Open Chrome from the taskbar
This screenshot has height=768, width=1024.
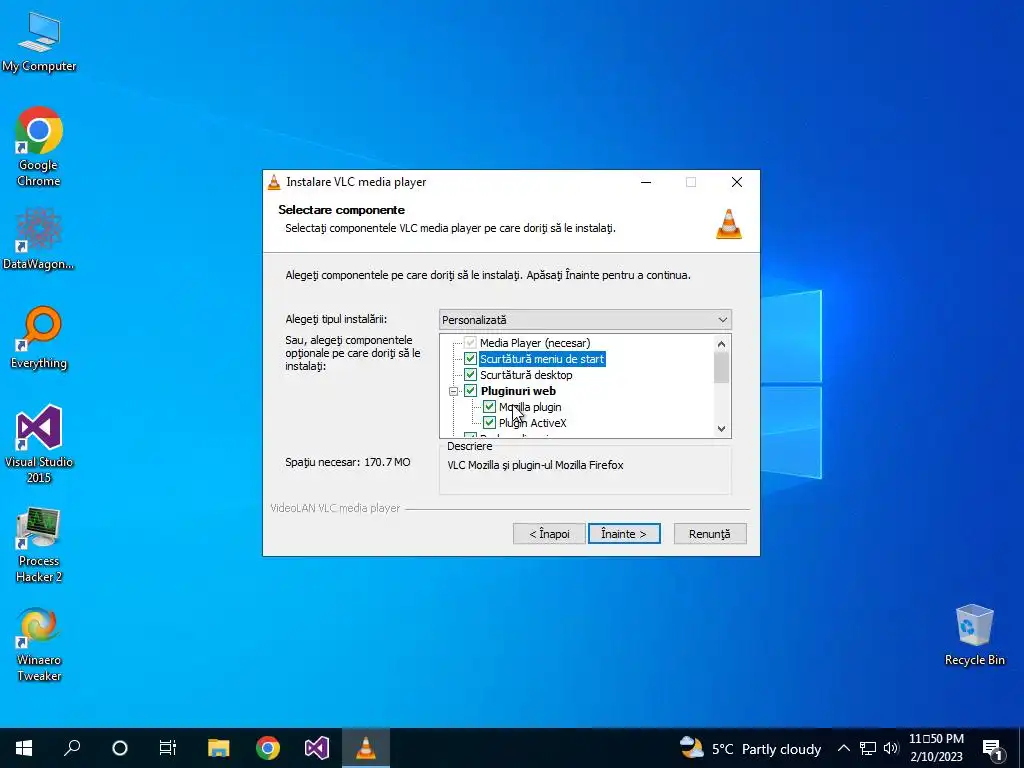coord(268,748)
